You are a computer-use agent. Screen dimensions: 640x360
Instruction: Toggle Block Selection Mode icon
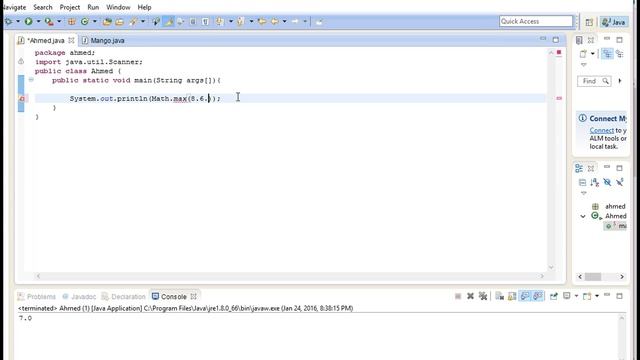[x=193, y=22]
